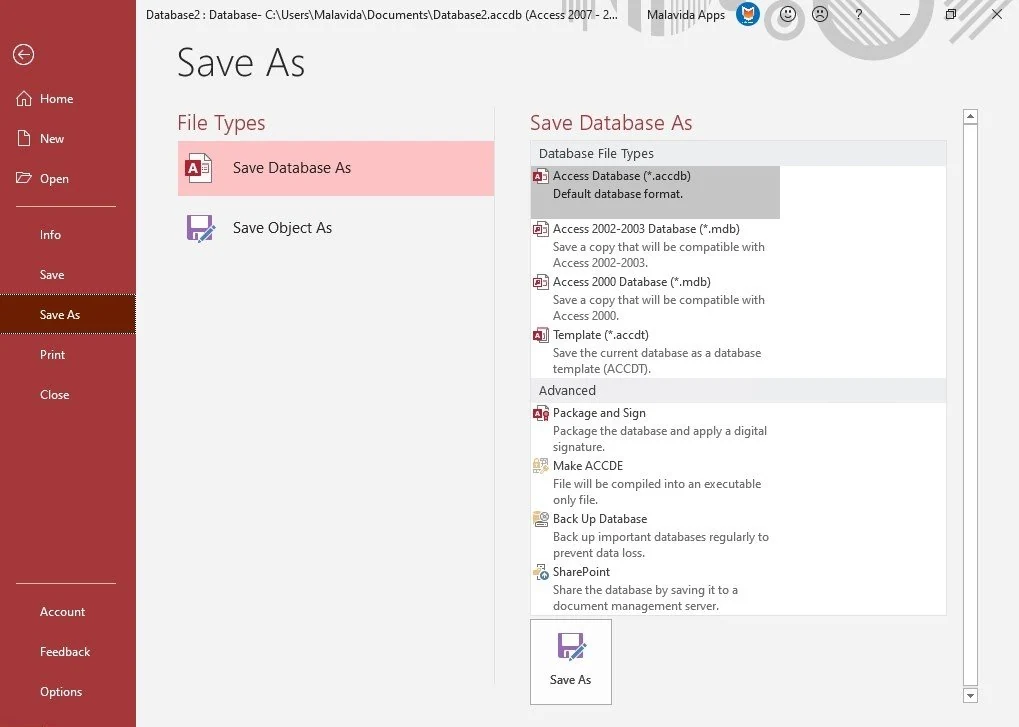Select Access 2002-2003 Database (*.mdb) text
Image resolution: width=1019 pixels, height=727 pixels.
pos(646,229)
